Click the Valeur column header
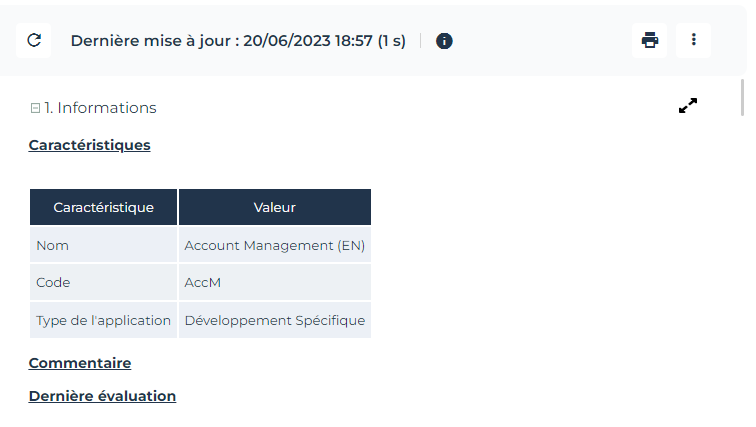This screenshot has height=427, width=756. click(x=275, y=207)
